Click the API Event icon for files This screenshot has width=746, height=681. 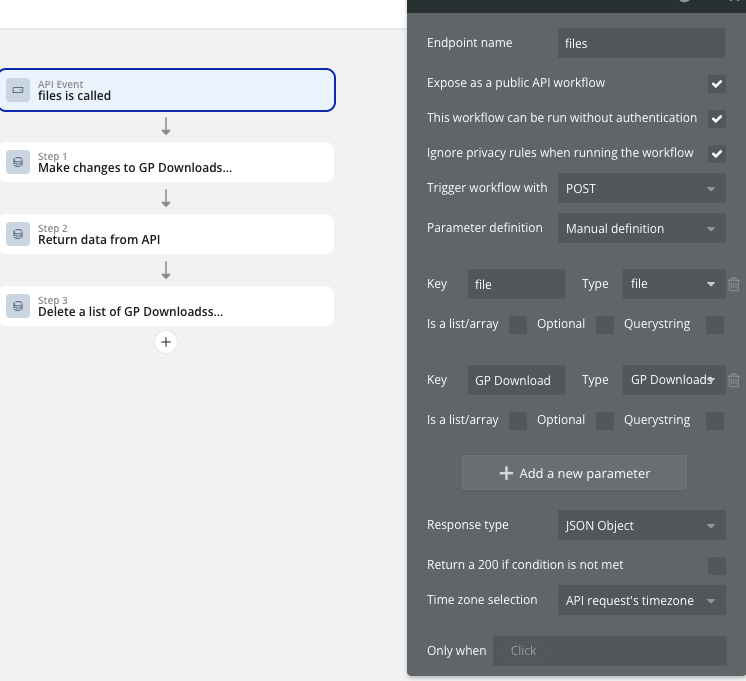[x=18, y=90]
